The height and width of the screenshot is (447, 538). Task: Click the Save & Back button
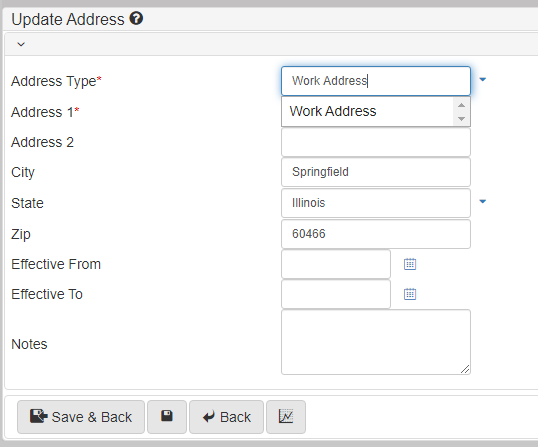[81, 417]
